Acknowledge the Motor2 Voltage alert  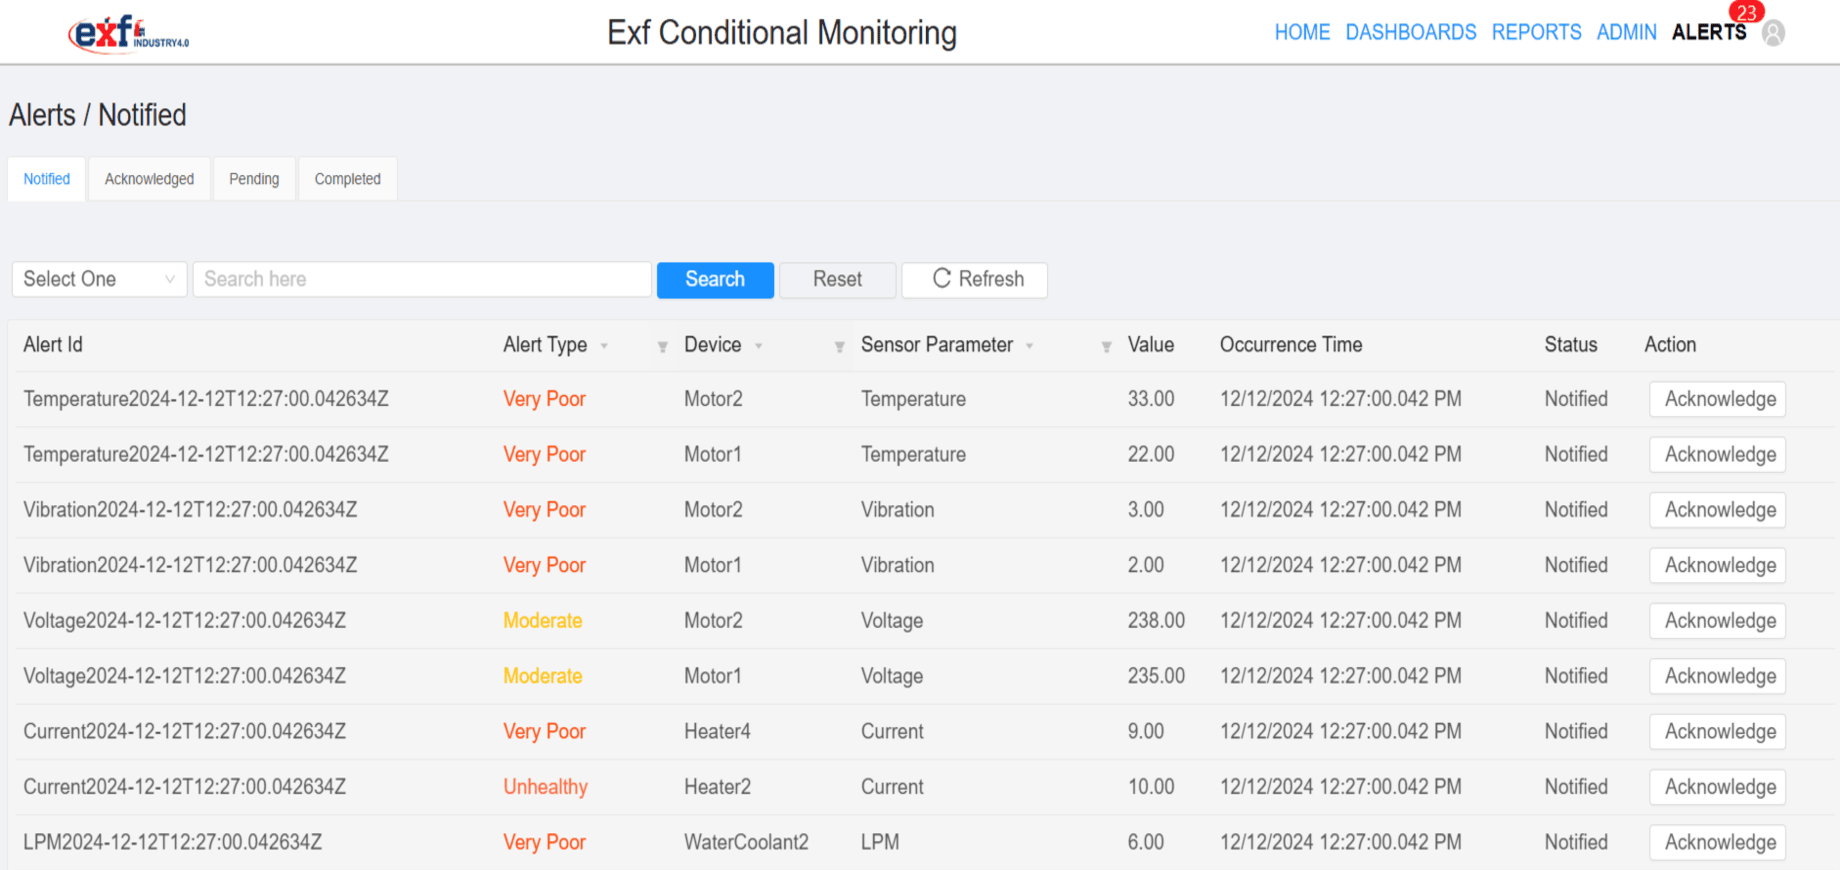pos(1718,621)
